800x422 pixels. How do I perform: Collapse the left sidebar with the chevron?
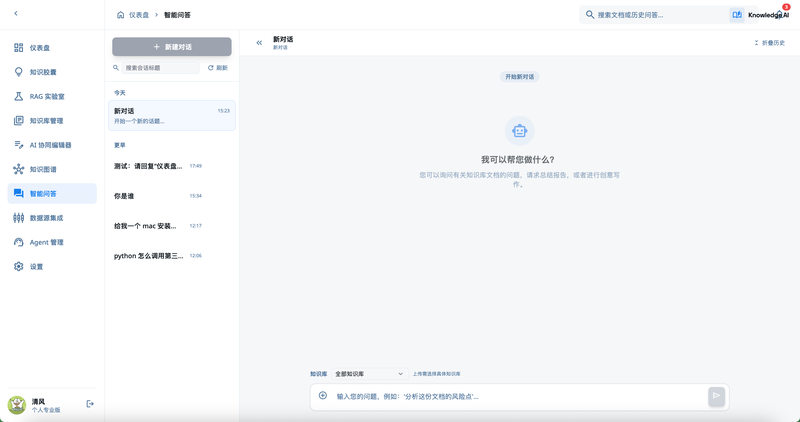coord(16,13)
